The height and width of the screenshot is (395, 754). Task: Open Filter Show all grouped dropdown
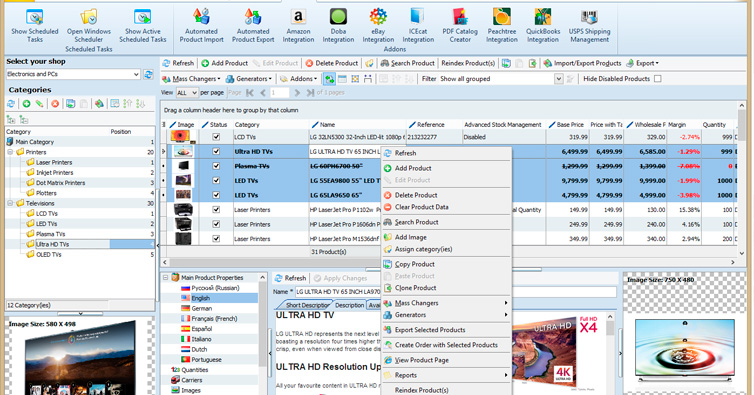click(x=558, y=79)
